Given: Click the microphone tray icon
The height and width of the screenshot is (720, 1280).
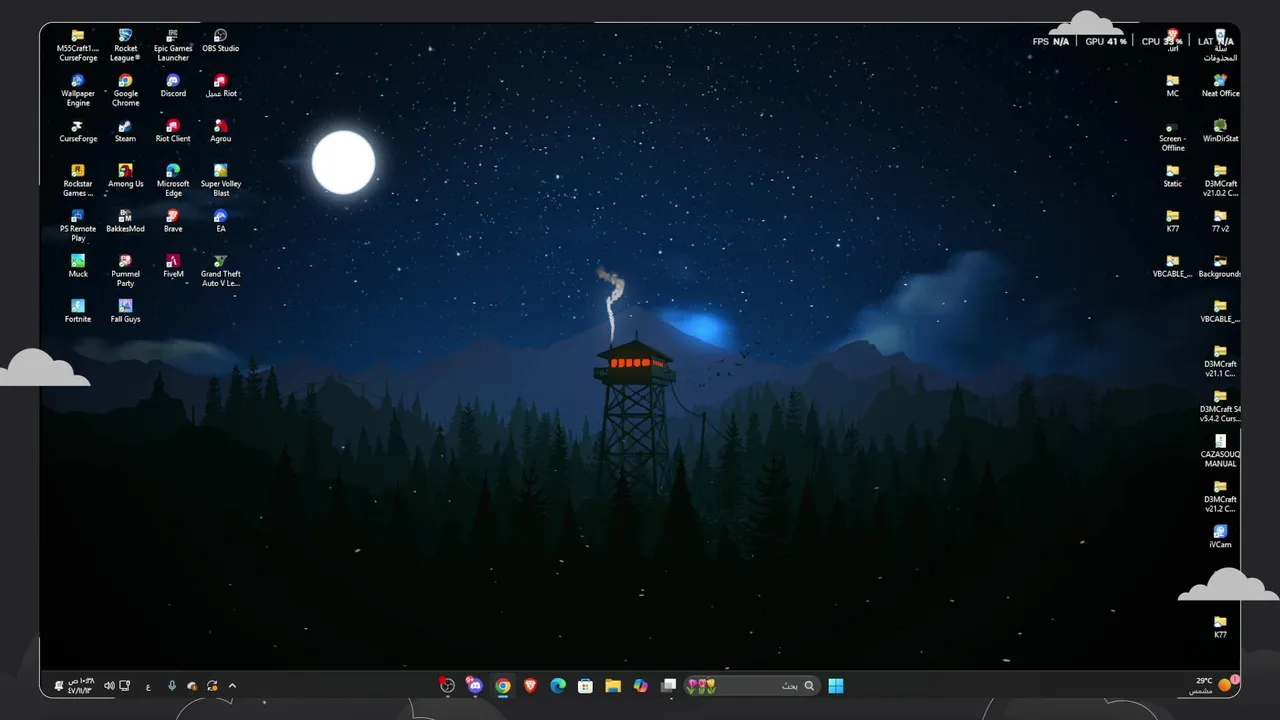Looking at the screenshot, I should 171,685.
